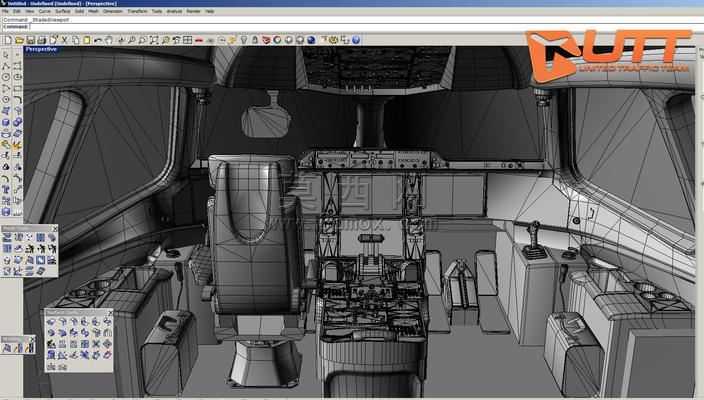Open the Edit menu
The image size is (704, 400).
coord(17,11)
